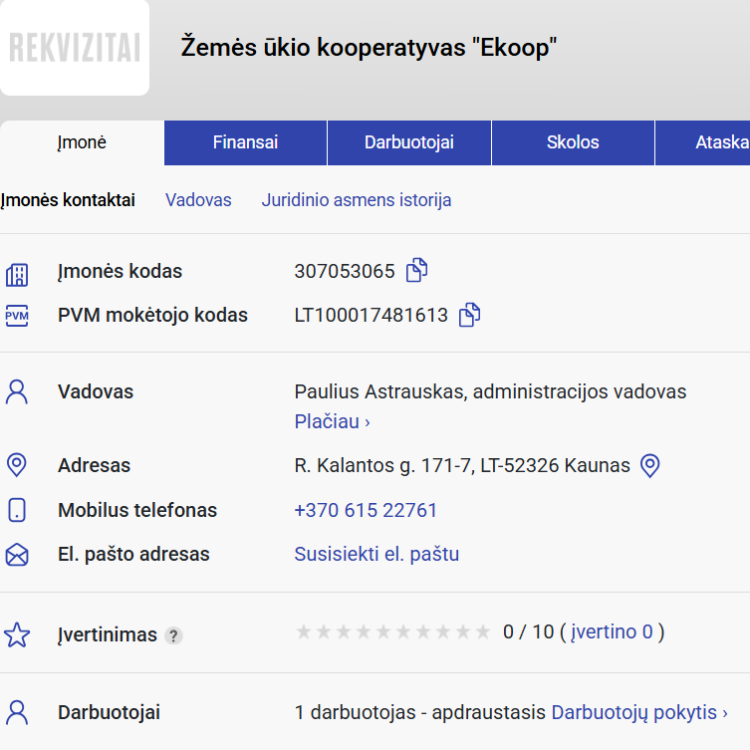
Task: Select the value LT100017481613
Action: click(x=371, y=315)
